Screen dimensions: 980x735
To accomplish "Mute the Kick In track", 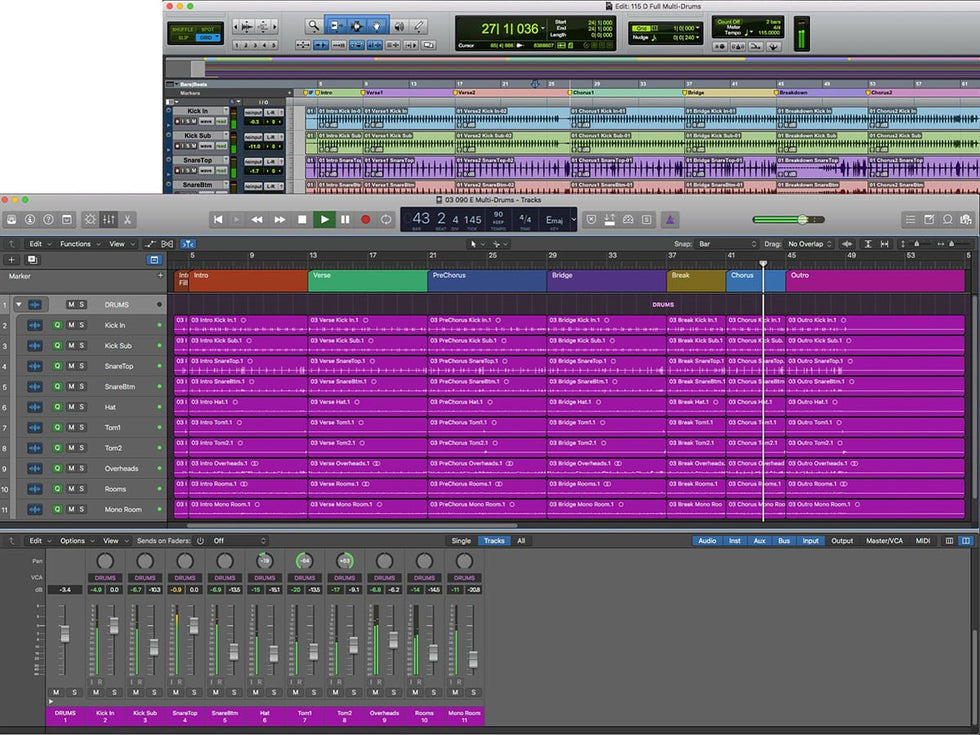I will tap(70, 325).
